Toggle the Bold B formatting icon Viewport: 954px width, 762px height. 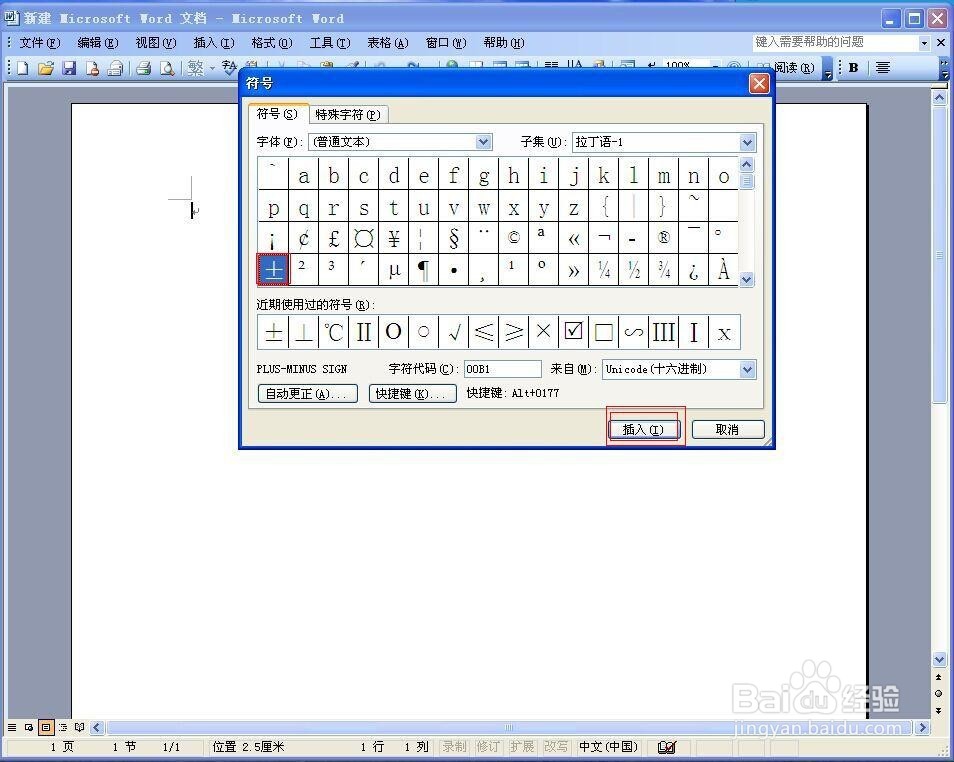(x=854, y=68)
